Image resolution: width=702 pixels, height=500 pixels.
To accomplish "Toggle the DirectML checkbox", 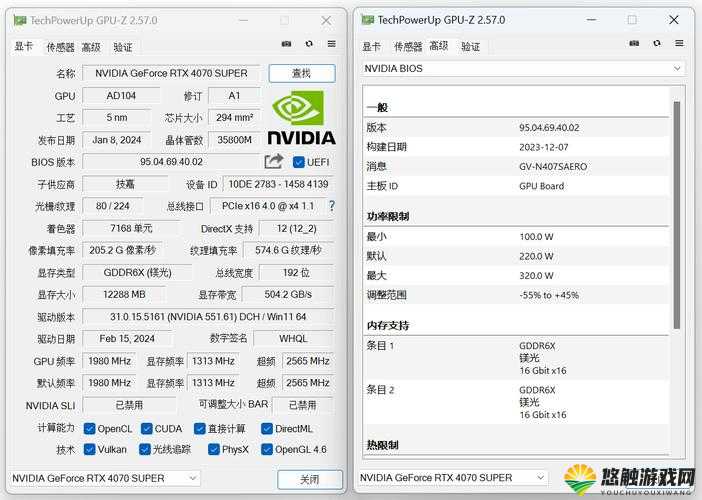I will pos(267,428).
